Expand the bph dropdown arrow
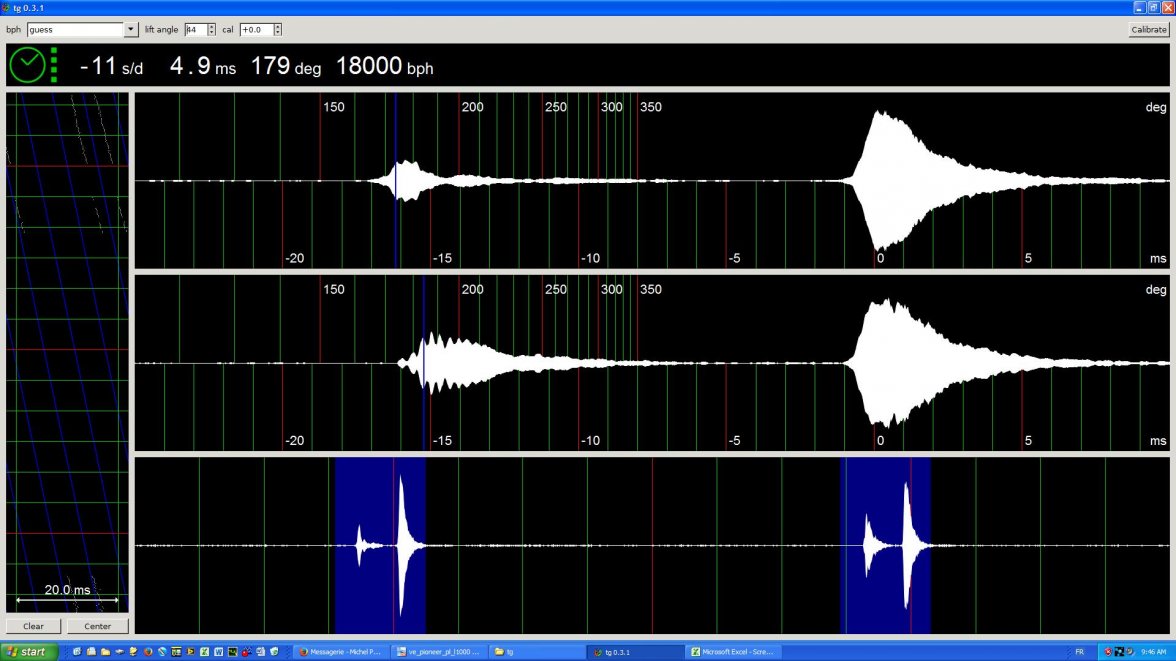 point(131,30)
